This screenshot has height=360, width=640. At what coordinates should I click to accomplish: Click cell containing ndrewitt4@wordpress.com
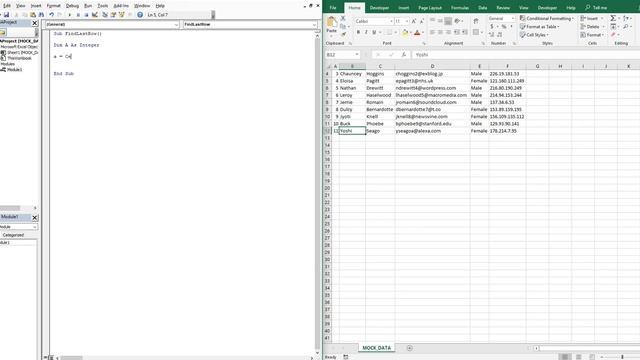click(432, 88)
